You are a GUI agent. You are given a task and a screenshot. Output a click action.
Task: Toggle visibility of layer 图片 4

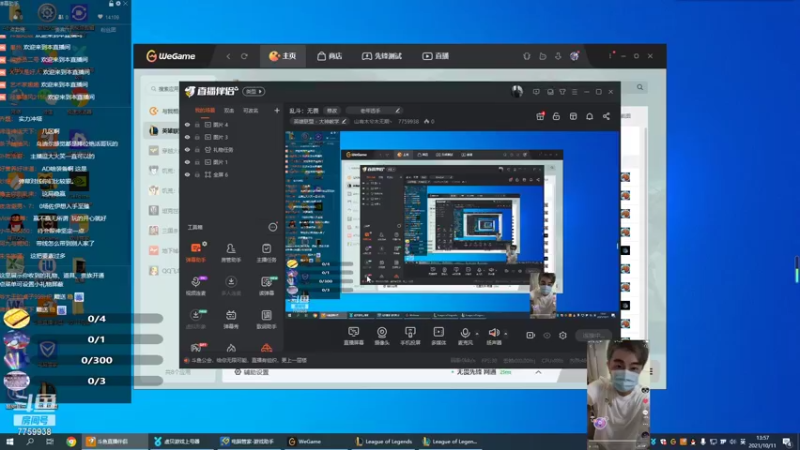(x=187, y=124)
